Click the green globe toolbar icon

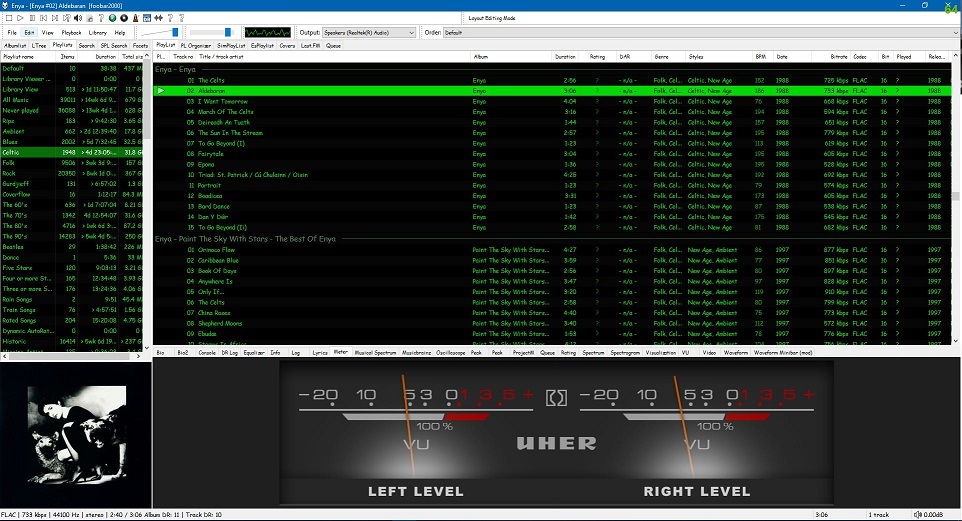[113, 18]
